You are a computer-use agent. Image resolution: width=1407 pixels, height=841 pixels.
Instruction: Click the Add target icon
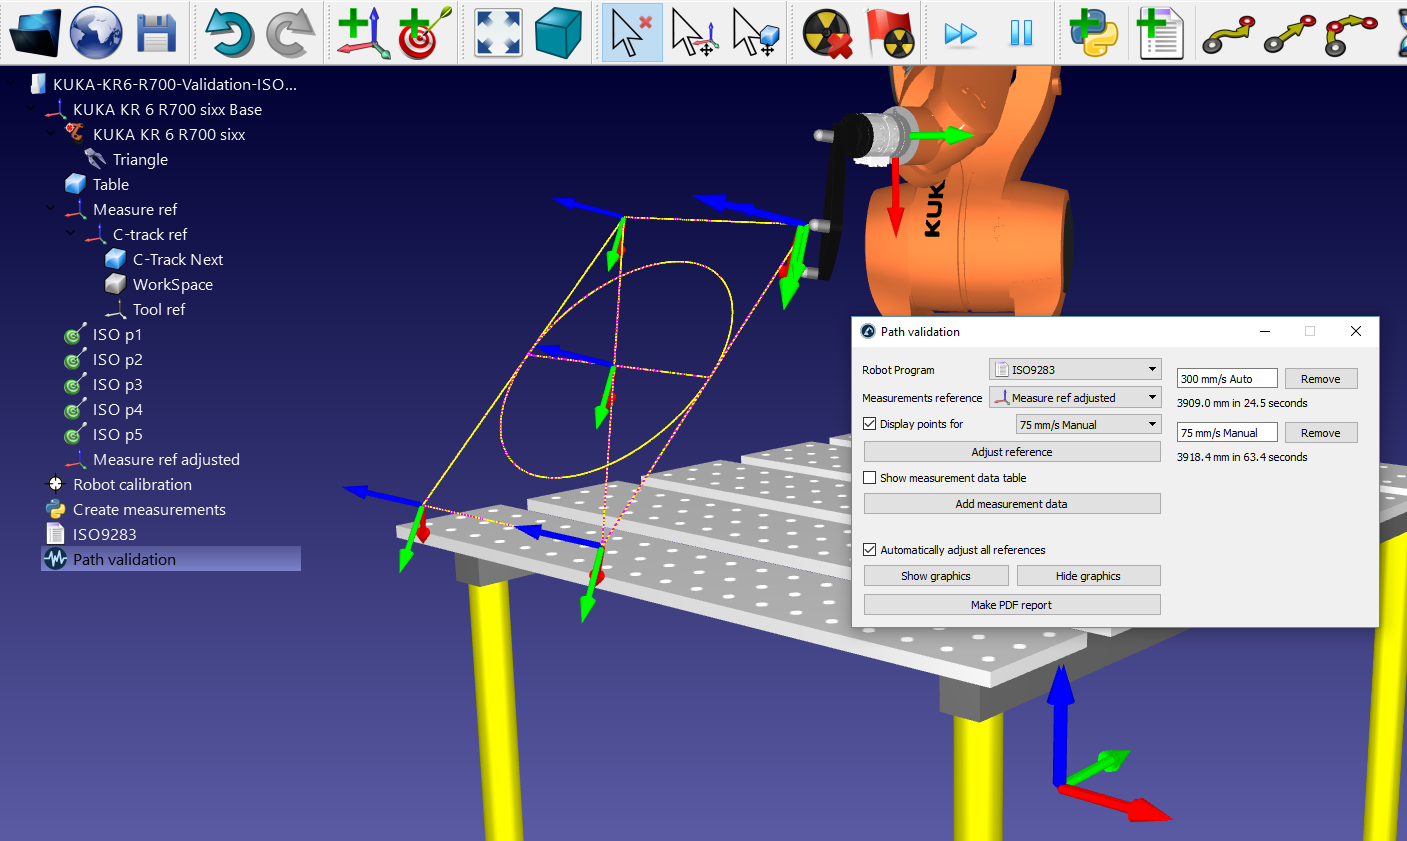[424, 32]
